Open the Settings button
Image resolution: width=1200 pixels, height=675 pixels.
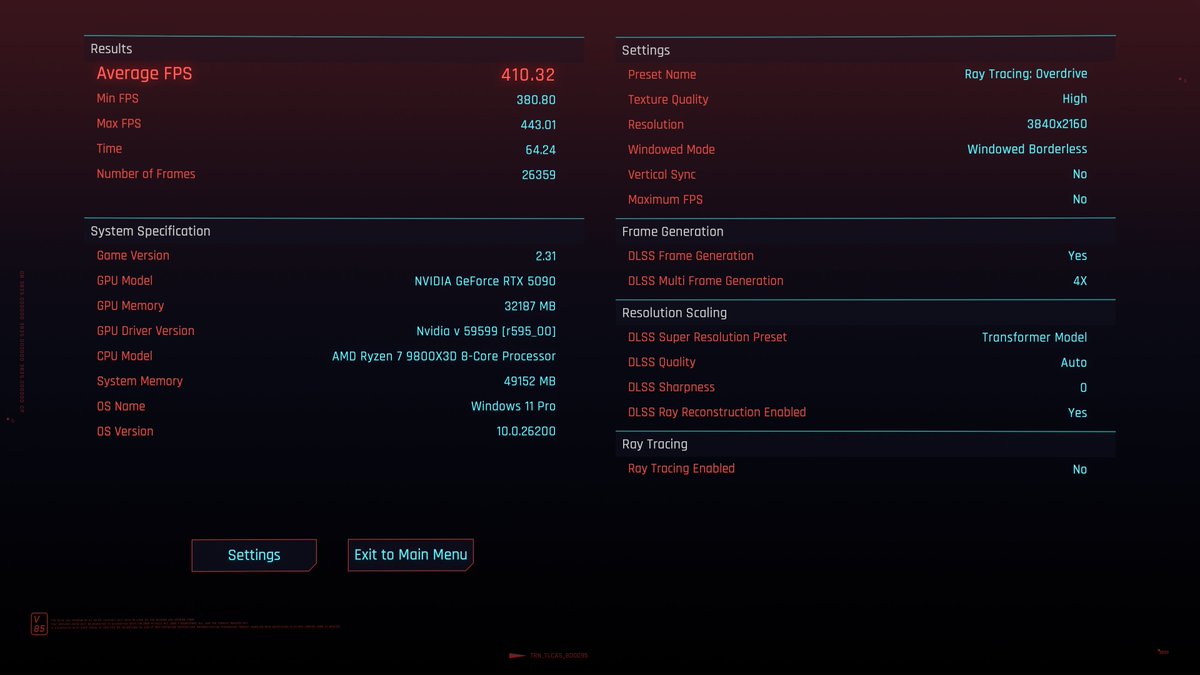click(x=254, y=555)
